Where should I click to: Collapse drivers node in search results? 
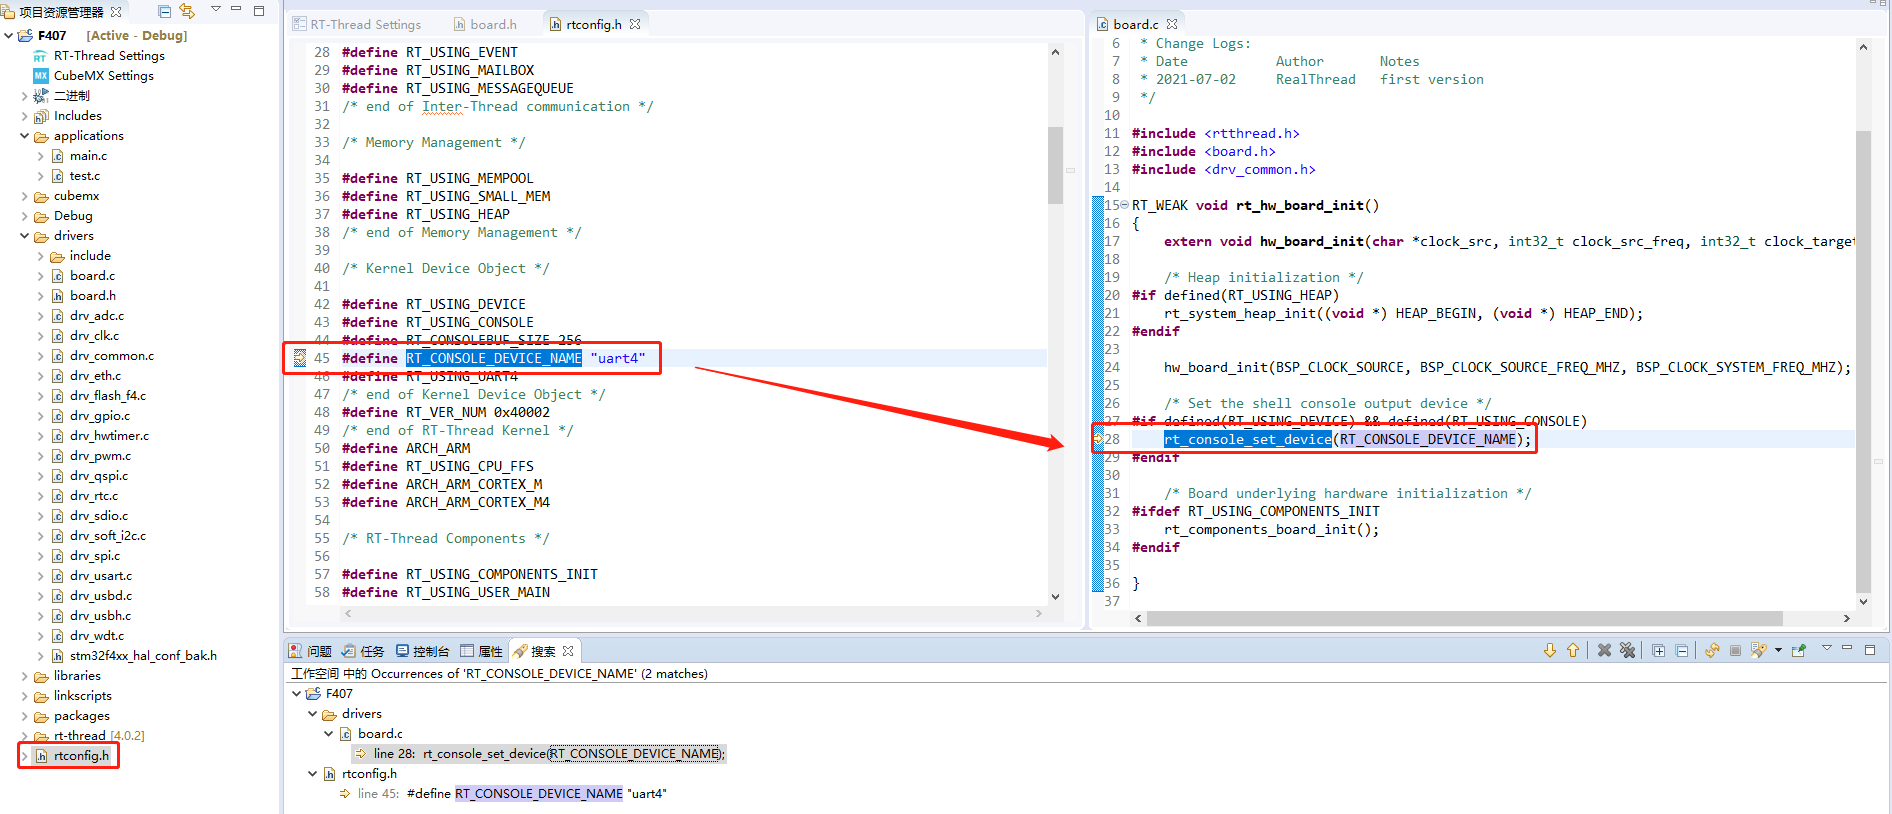312,713
